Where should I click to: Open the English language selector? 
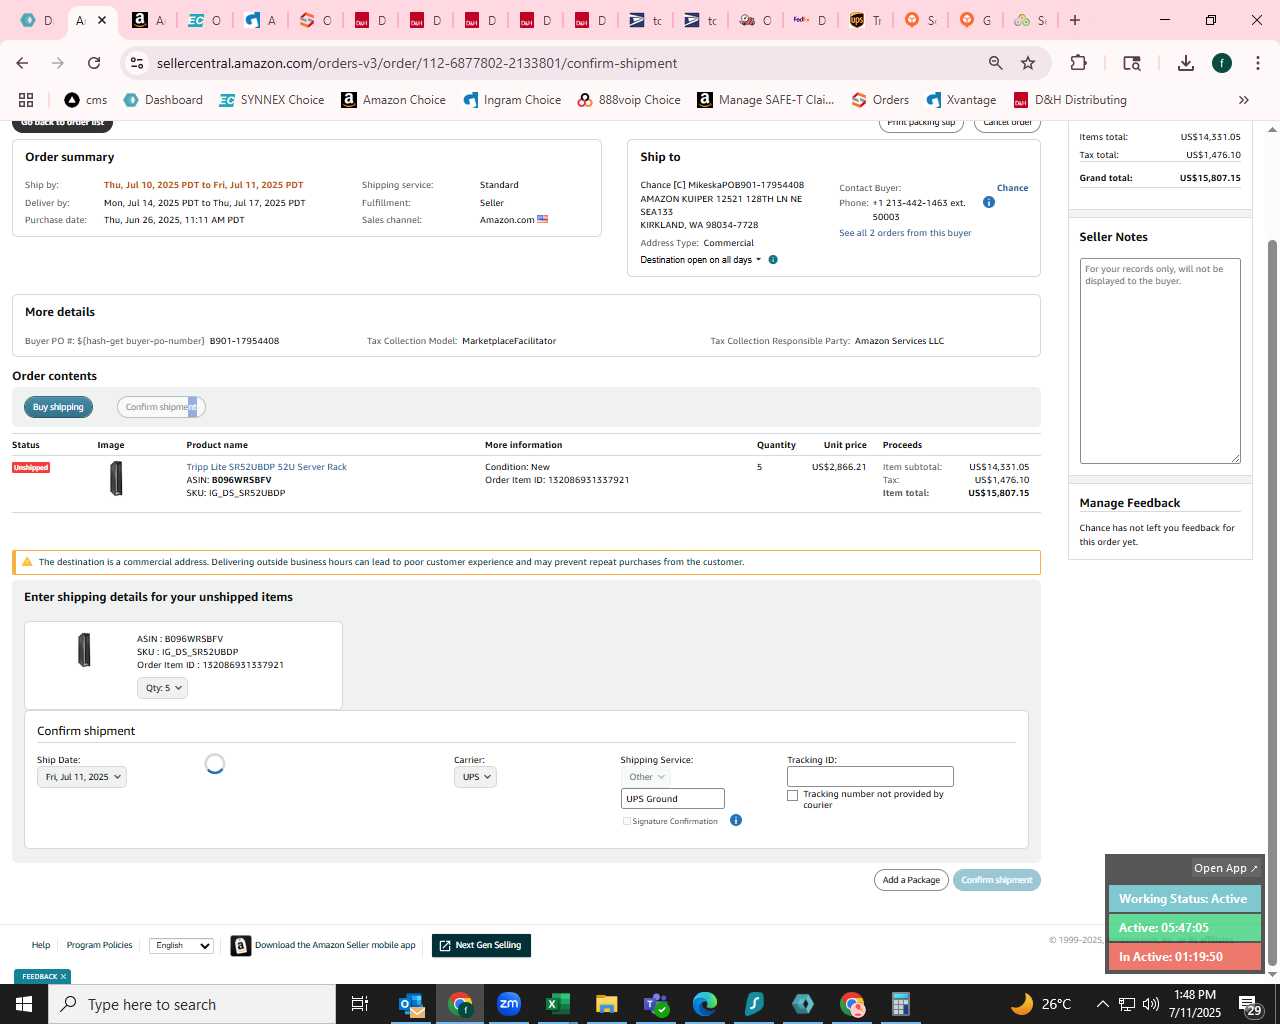tap(181, 945)
